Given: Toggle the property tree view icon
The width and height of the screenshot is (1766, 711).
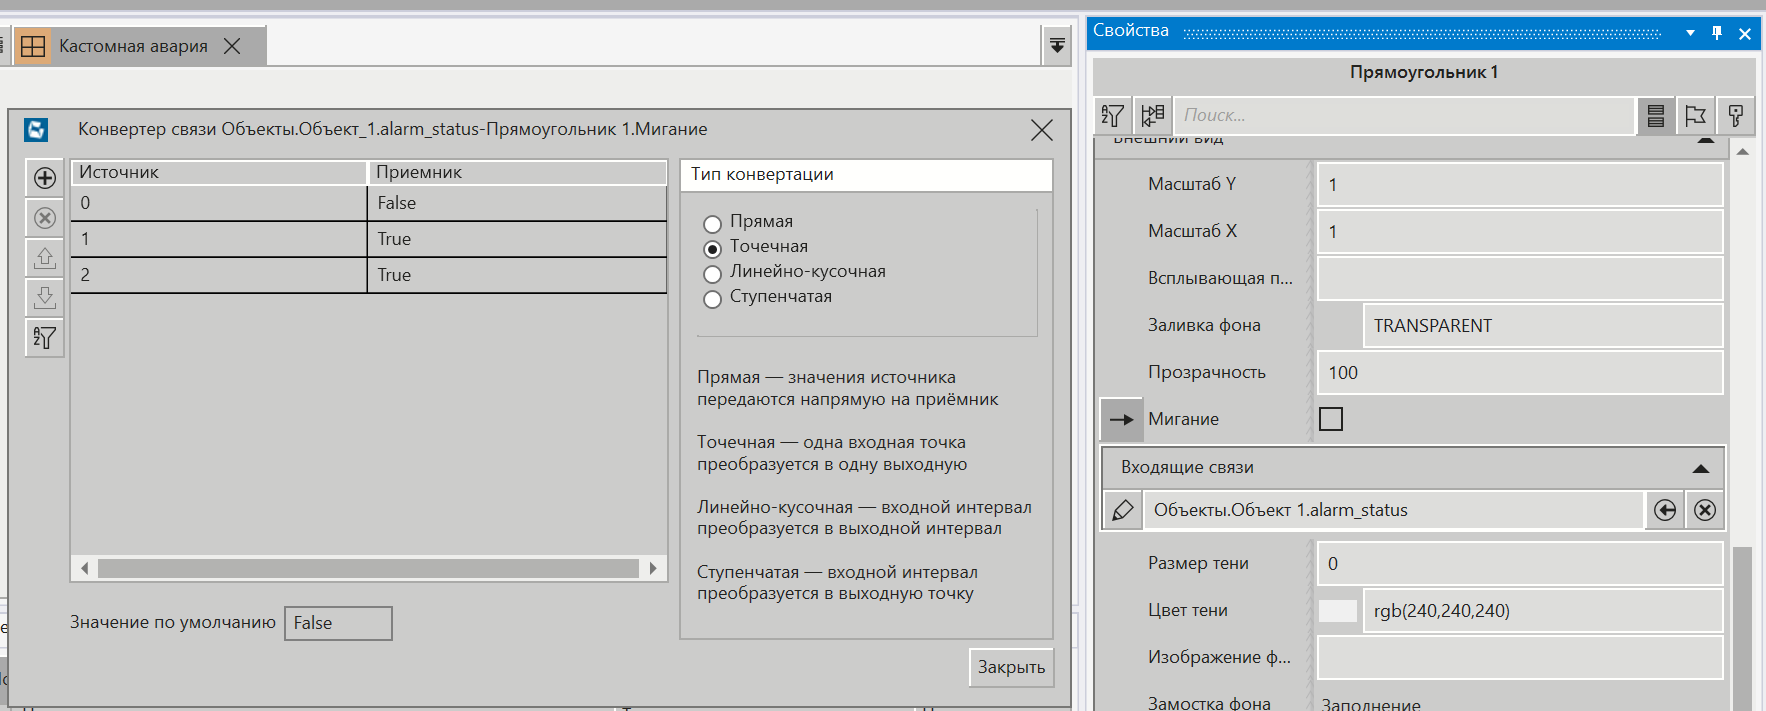Looking at the screenshot, I should [1153, 116].
